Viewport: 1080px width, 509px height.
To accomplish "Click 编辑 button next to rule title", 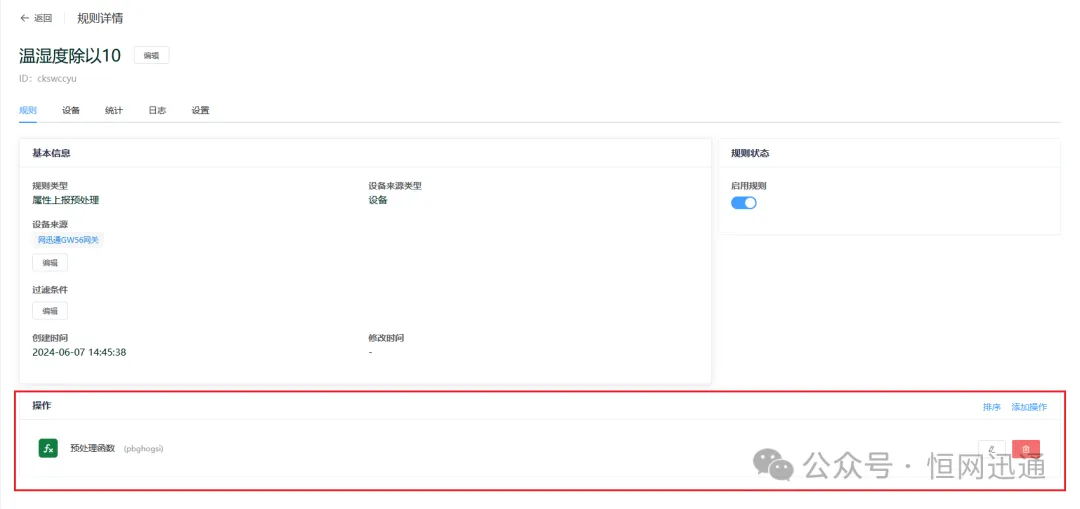I will point(151,56).
